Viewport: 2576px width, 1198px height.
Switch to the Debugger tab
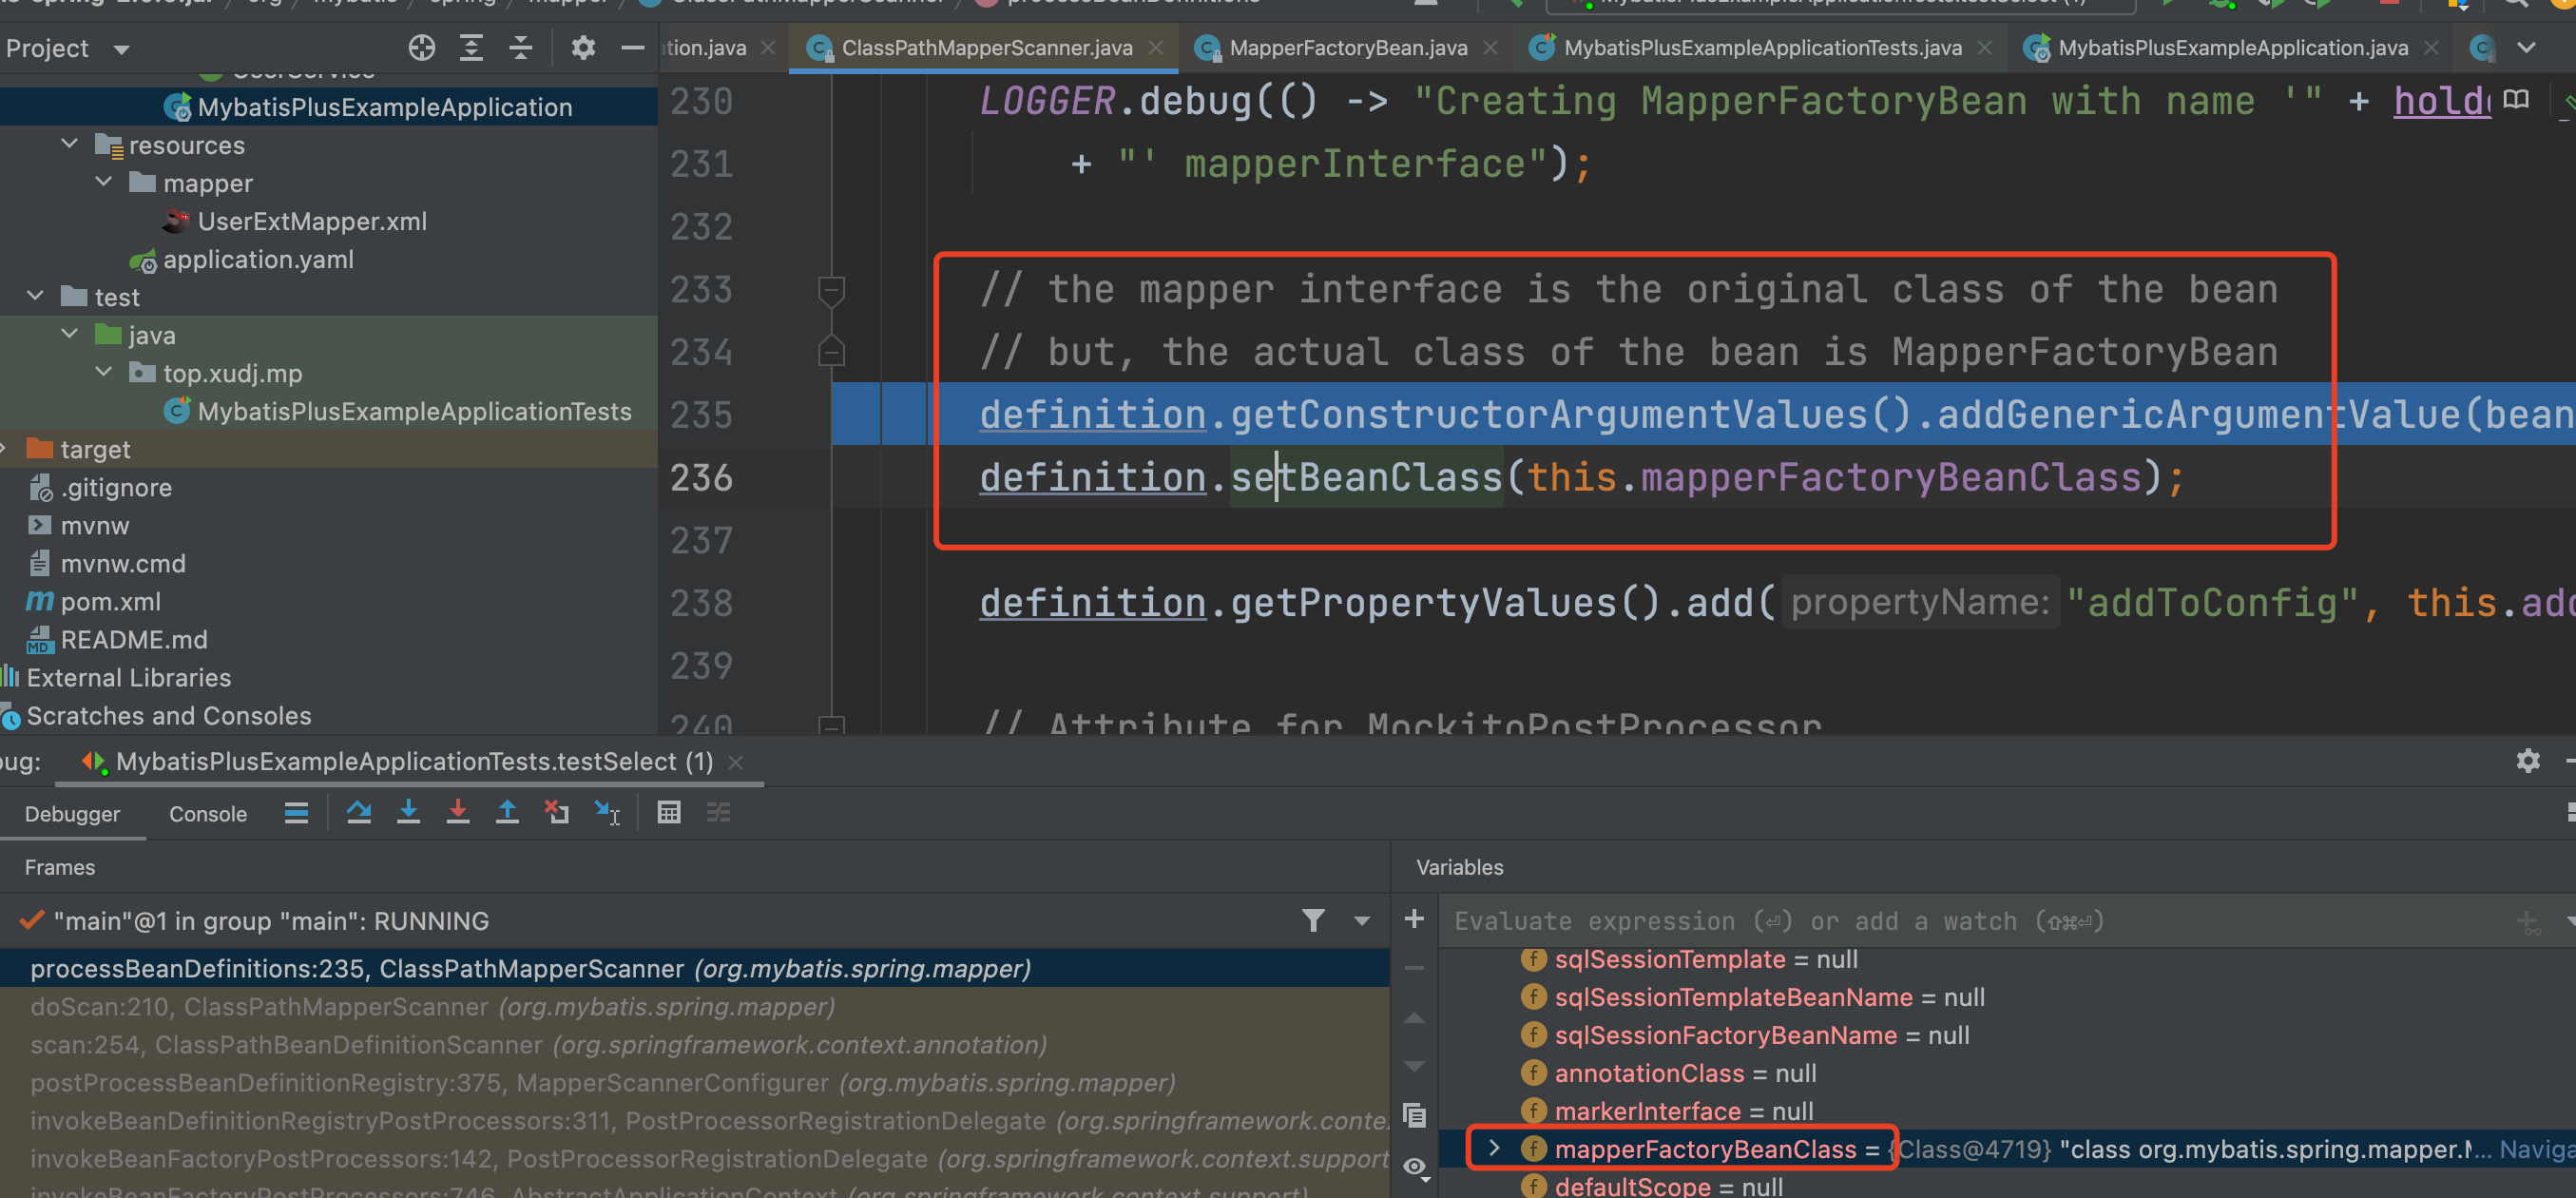click(72, 813)
